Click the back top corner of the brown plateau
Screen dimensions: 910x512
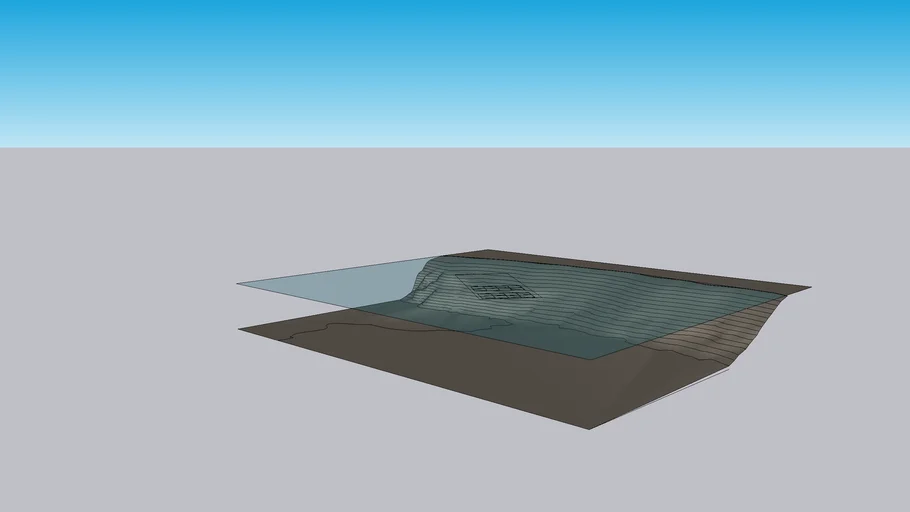point(483,251)
